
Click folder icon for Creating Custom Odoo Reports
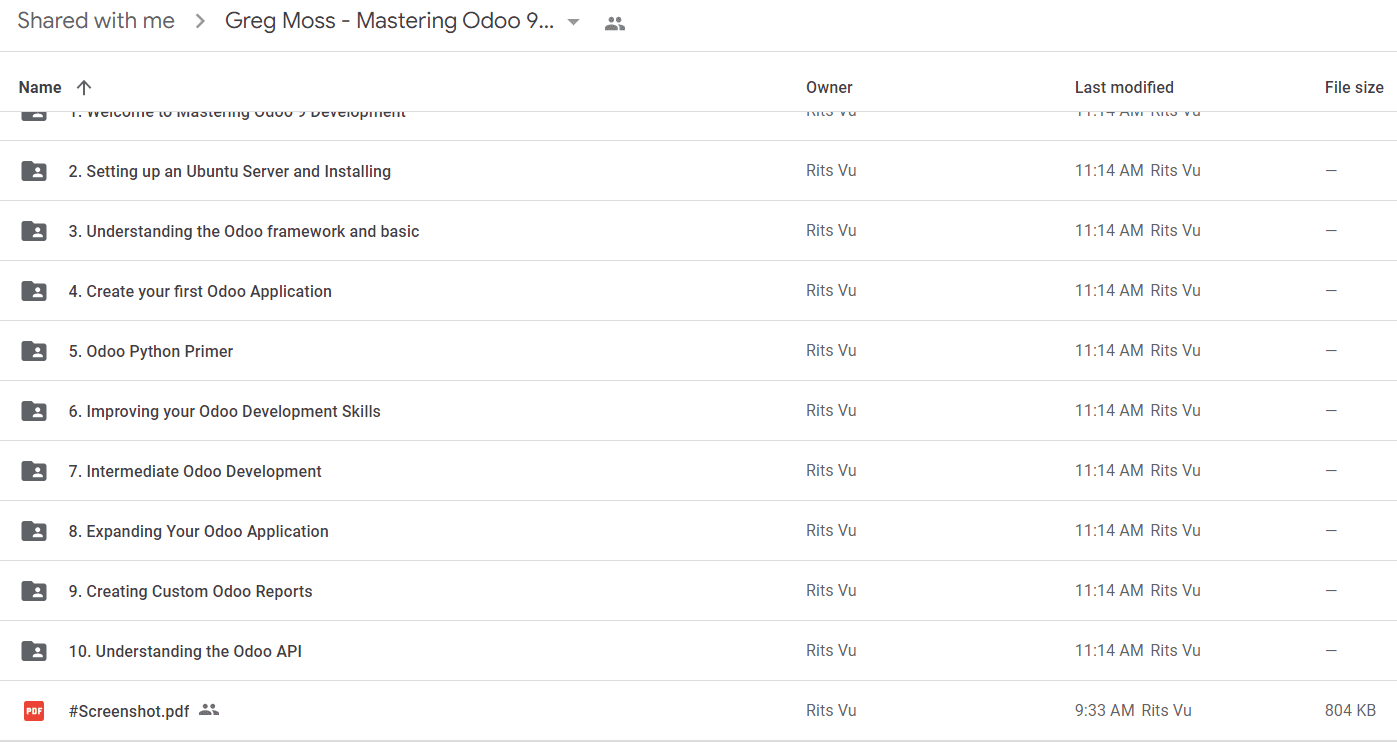tap(34, 591)
